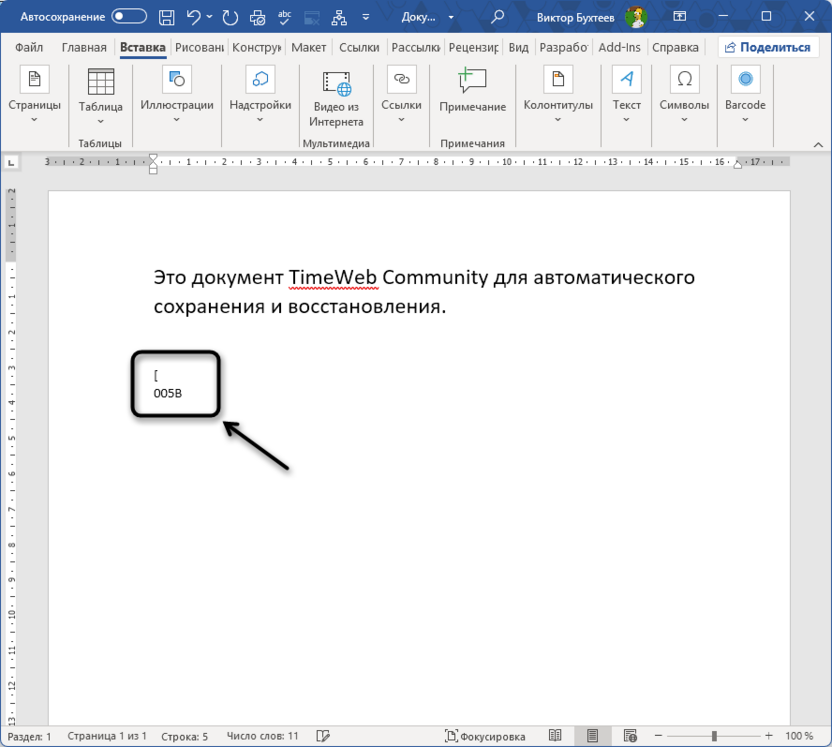Open print preview from the quick access toolbar
The image size is (832, 747).
tap(257, 18)
